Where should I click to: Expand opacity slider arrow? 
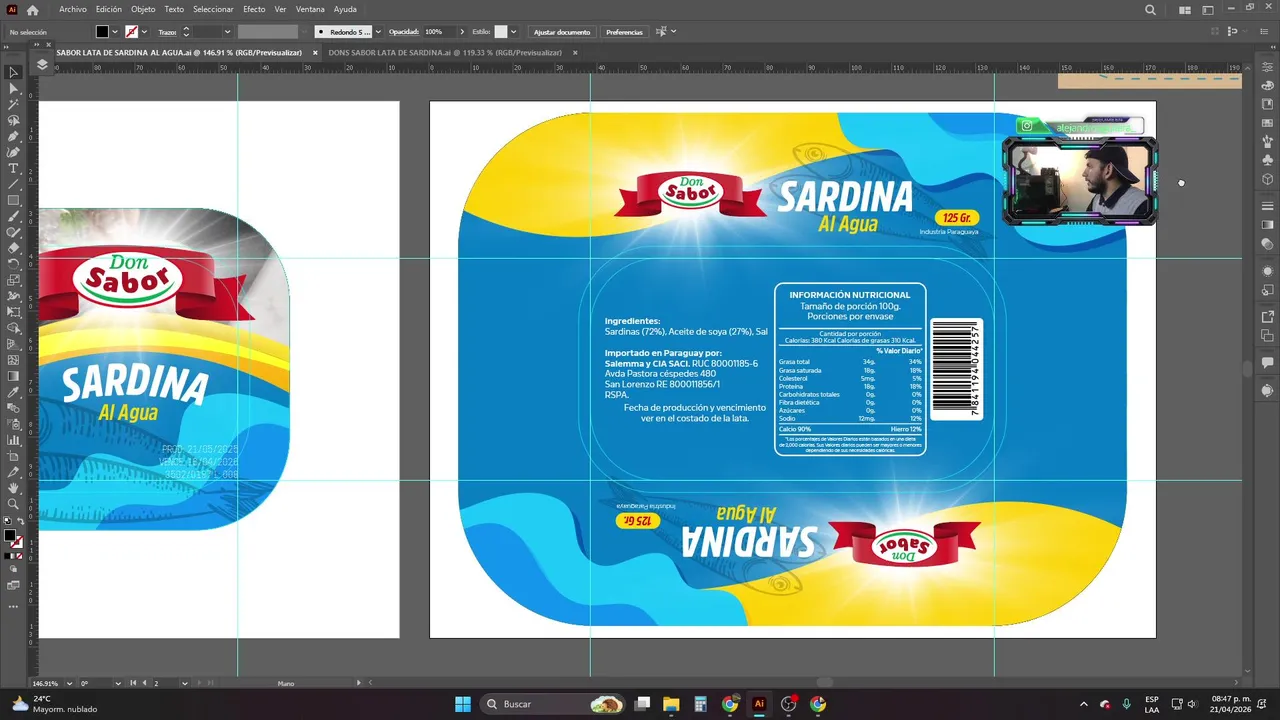(x=461, y=32)
